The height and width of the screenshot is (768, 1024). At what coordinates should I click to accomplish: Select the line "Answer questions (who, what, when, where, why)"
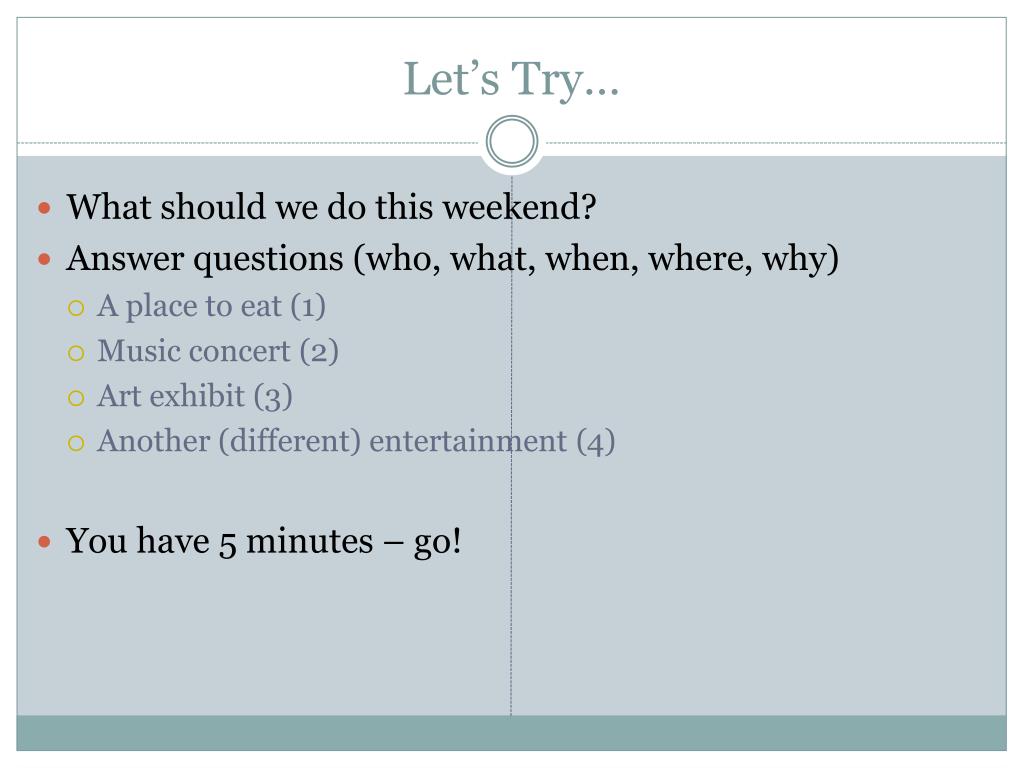[x=453, y=259]
